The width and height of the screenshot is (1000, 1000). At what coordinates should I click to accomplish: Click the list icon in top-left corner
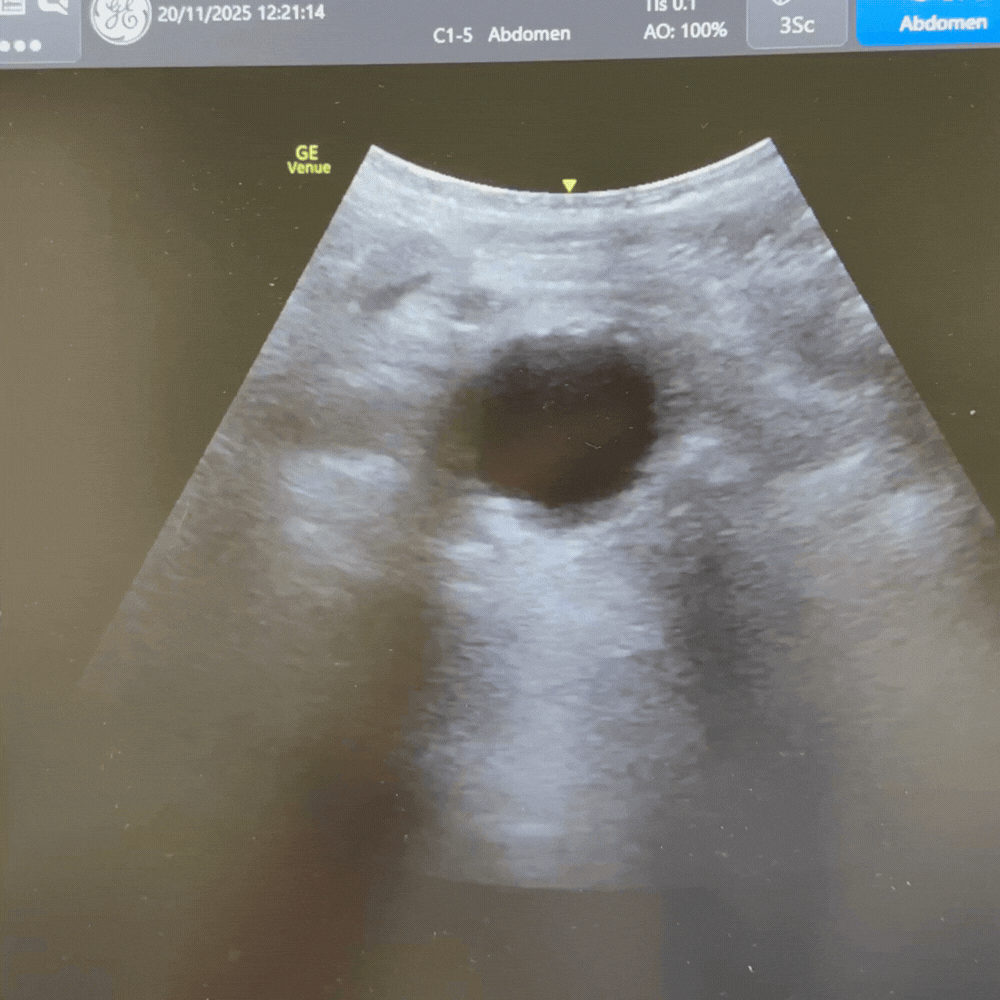pyautogui.click(x=12, y=5)
